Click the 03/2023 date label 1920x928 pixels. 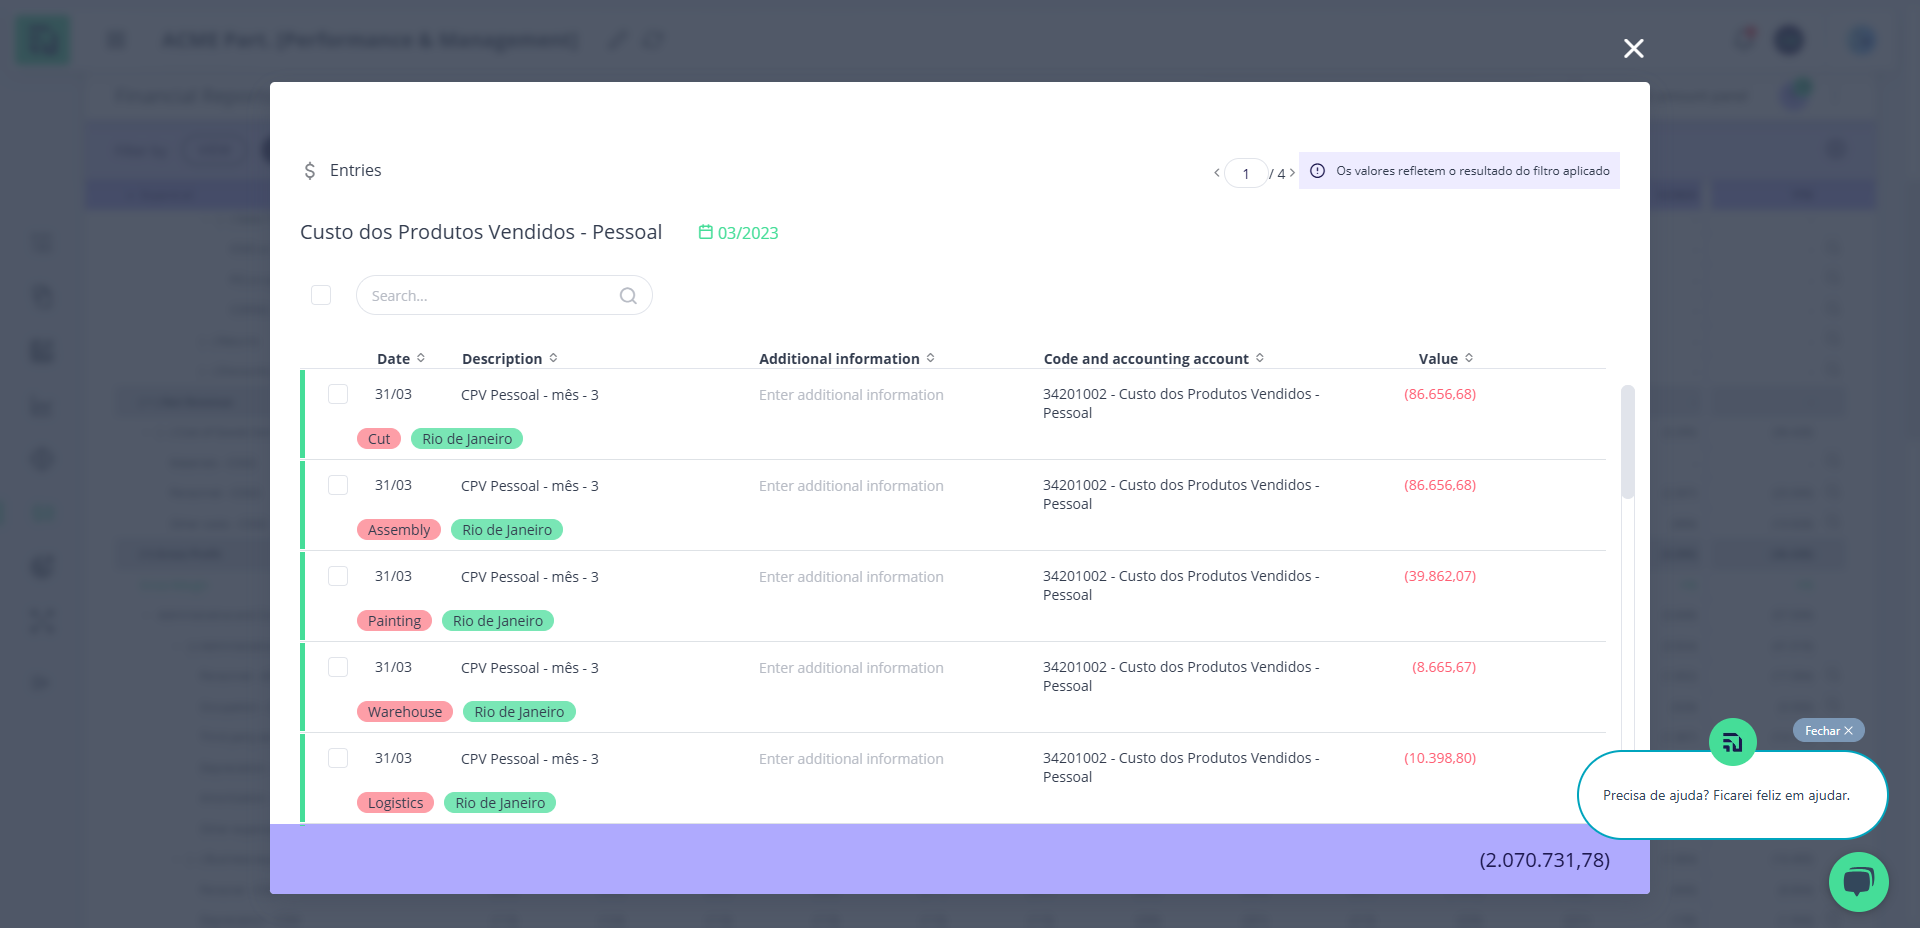[748, 233]
